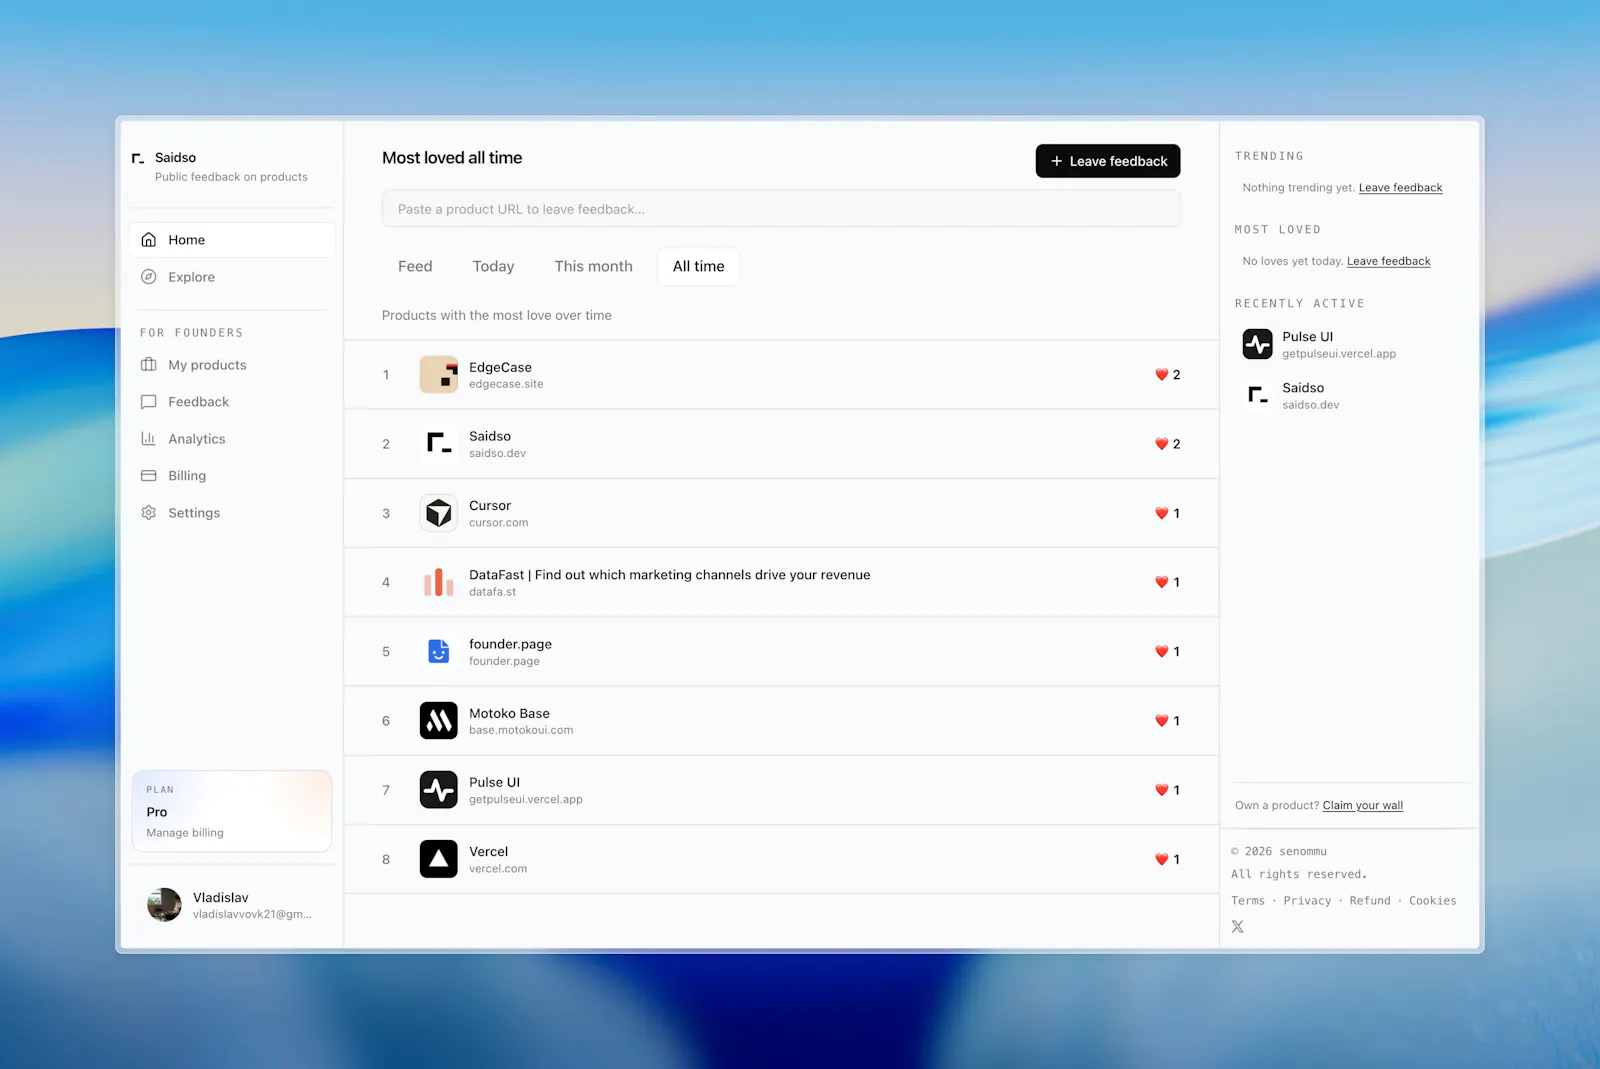This screenshot has height=1069, width=1600.
Task: Click the heart icon on the Vercel row
Action: click(x=1162, y=859)
